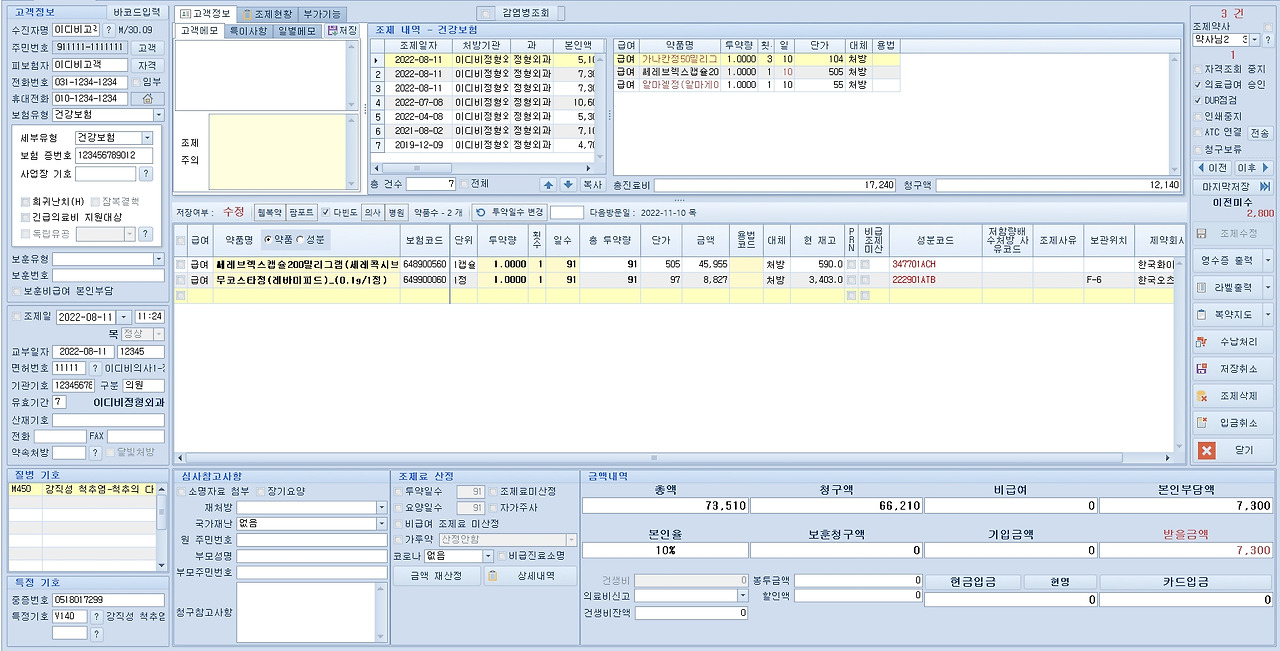
Task: Click question mark beside 독립유공 dropdown
Action: [x=146, y=234]
